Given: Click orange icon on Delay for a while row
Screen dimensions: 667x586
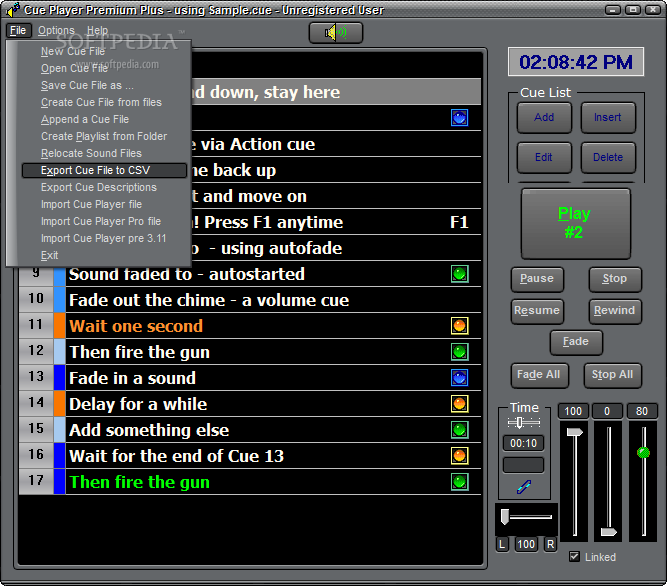Looking at the screenshot, I should click(x=459, y=404).
